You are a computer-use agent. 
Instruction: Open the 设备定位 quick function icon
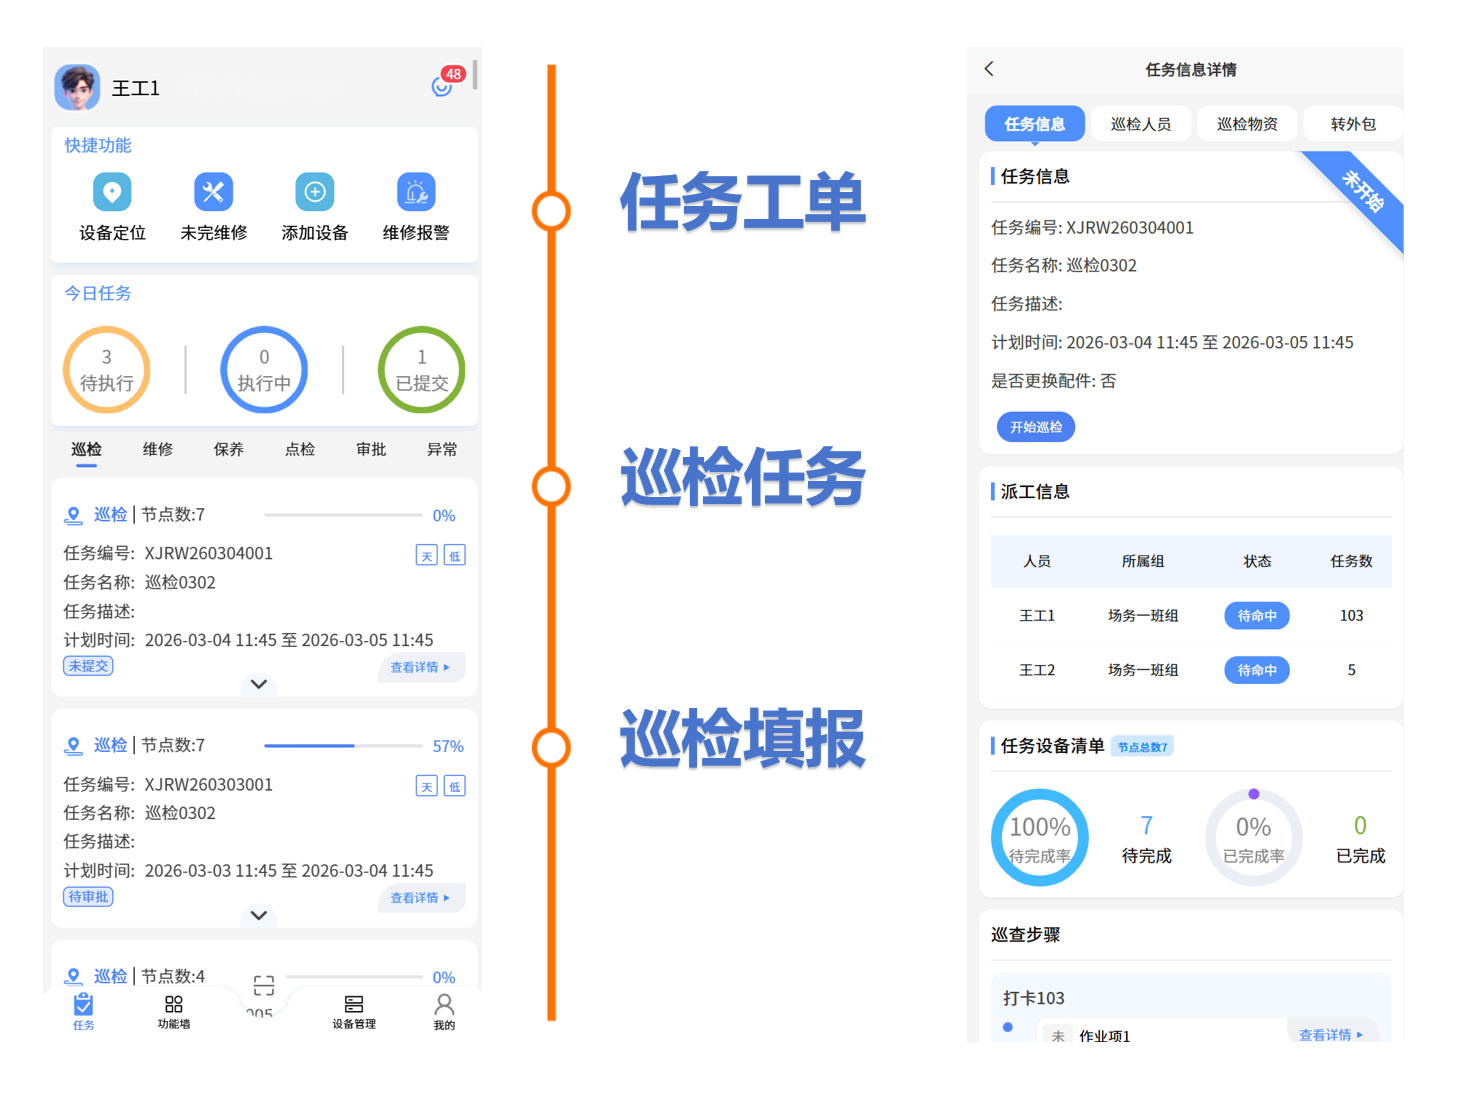tap(112, 192)
